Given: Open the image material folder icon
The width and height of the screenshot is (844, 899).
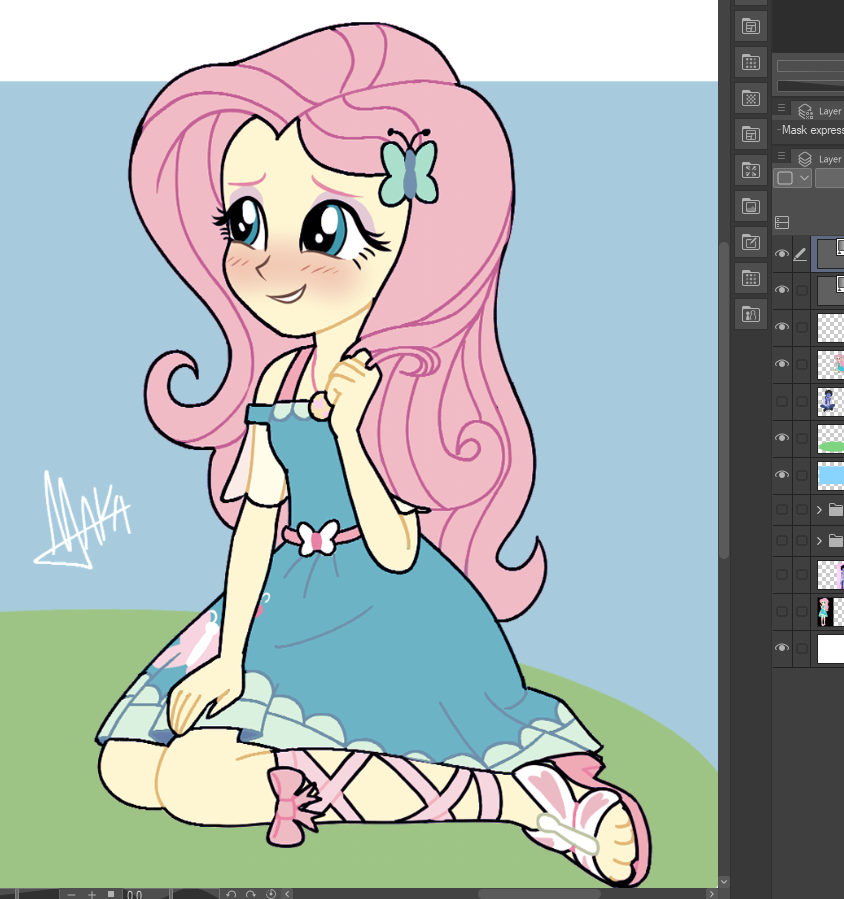Looking at the screenshot, I should (751, 206).
